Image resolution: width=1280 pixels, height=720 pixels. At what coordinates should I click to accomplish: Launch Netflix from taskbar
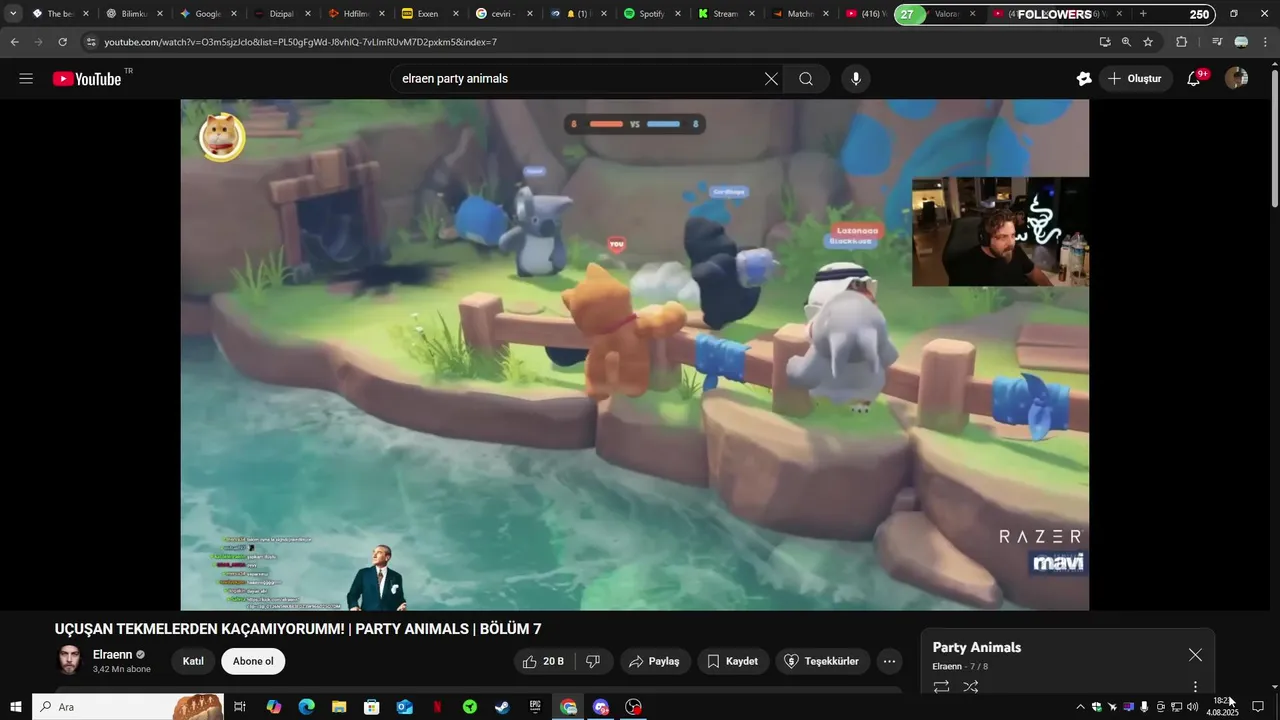[x=437, y=707]
